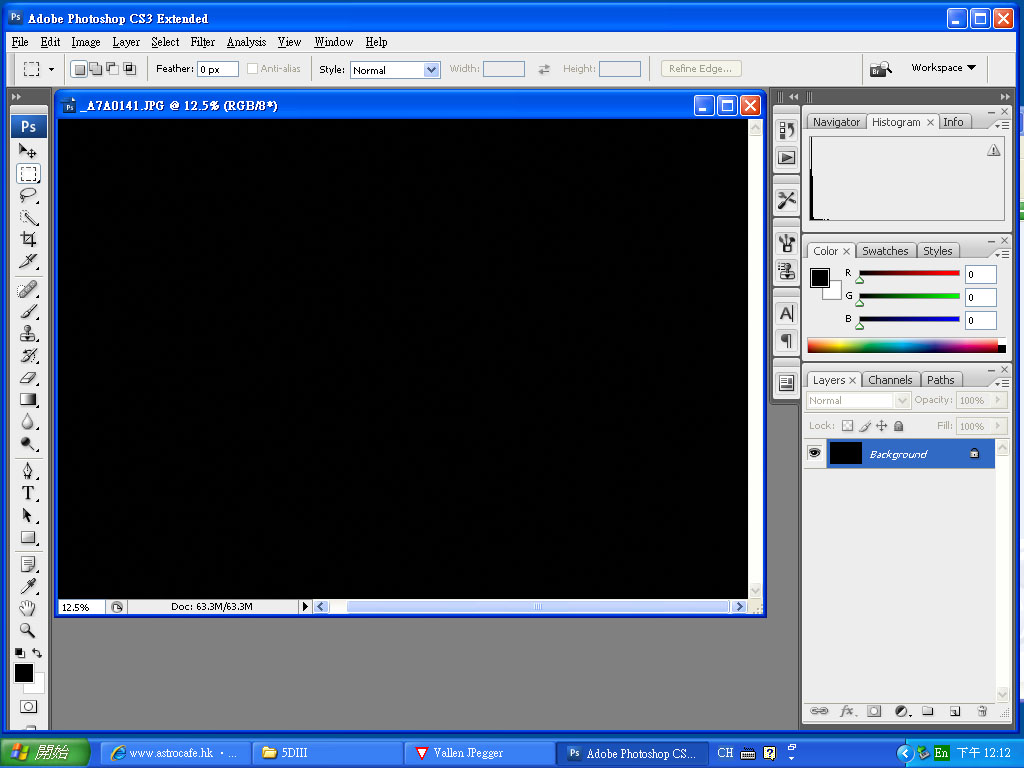Open the Workspace dropdown
Image resolution: width=1024 pixels, height=768 pixels.
[942, 68]
